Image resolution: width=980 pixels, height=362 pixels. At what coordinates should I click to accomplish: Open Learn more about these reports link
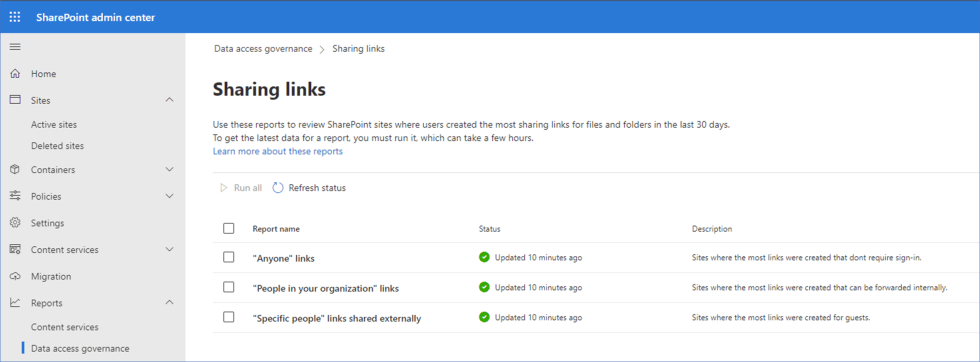click(x=278, y=151)
